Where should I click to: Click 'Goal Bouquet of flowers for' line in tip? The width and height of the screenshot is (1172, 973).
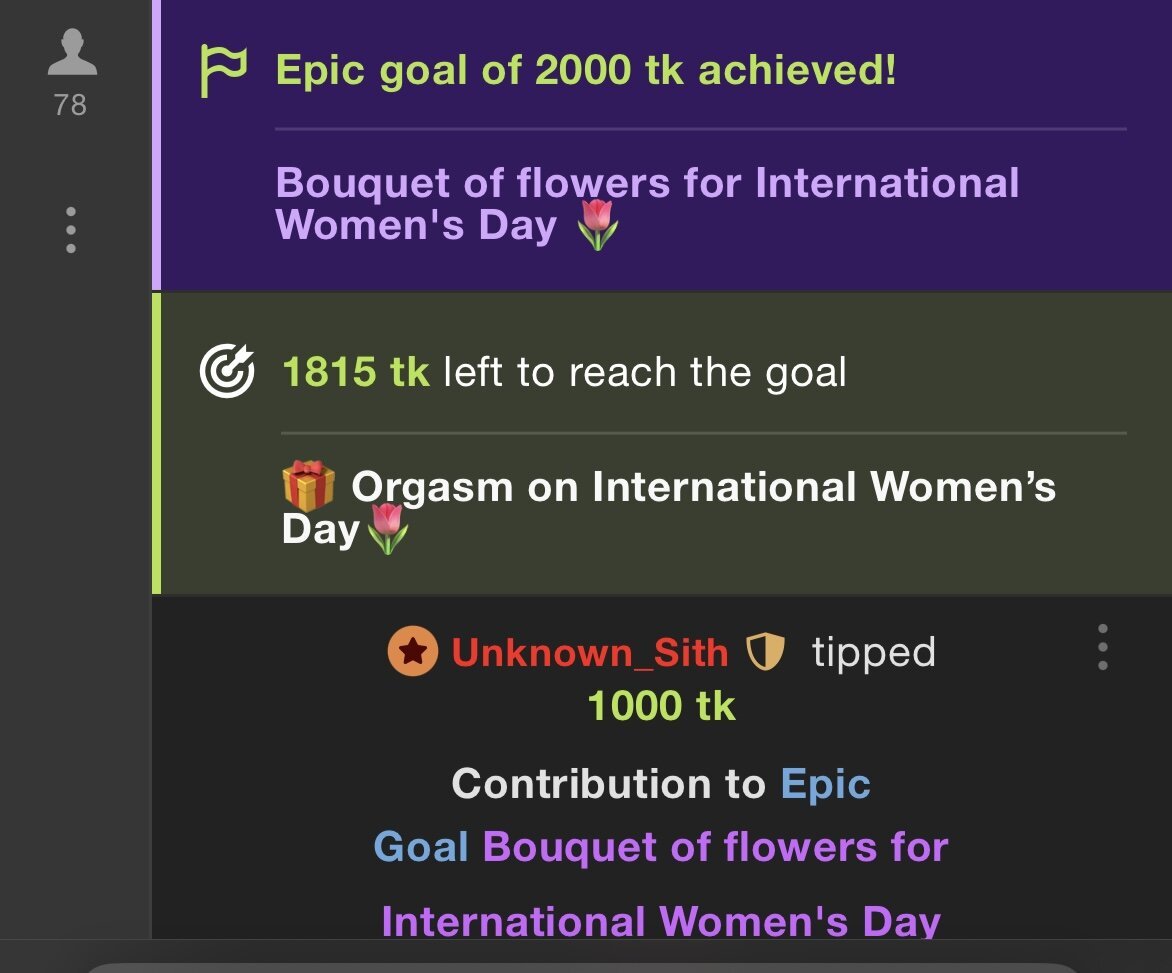(660, 847)
